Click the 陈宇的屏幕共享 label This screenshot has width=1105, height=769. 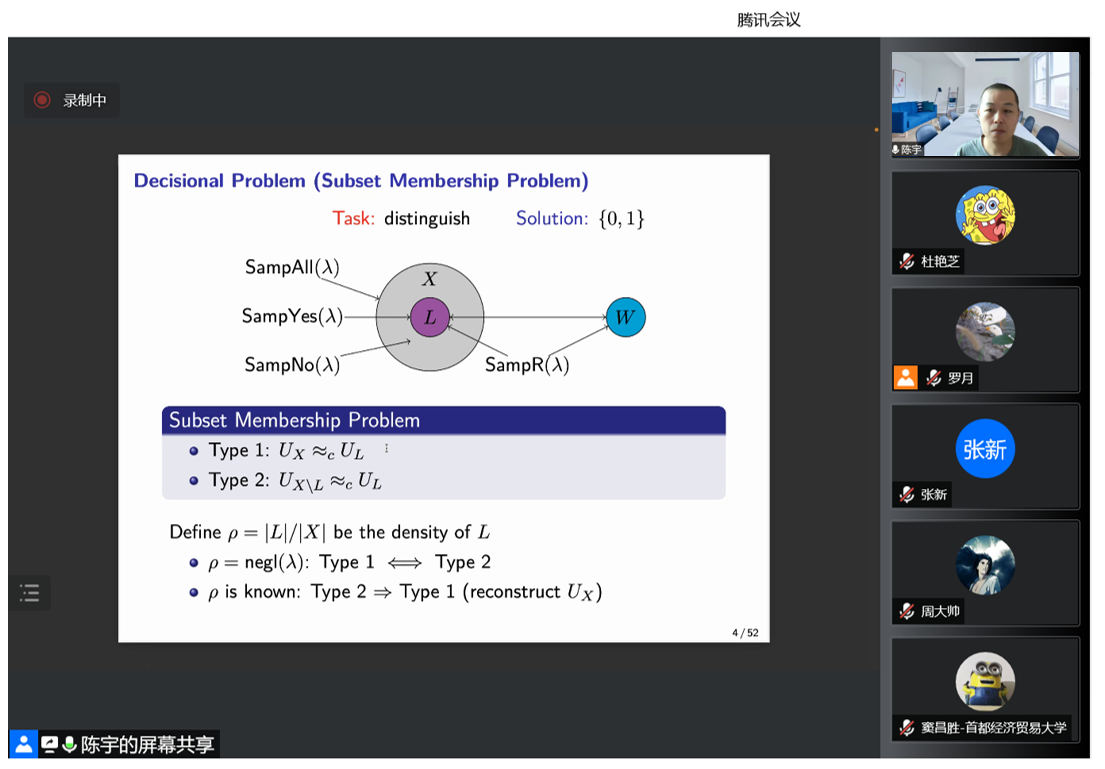coord(147,744)
